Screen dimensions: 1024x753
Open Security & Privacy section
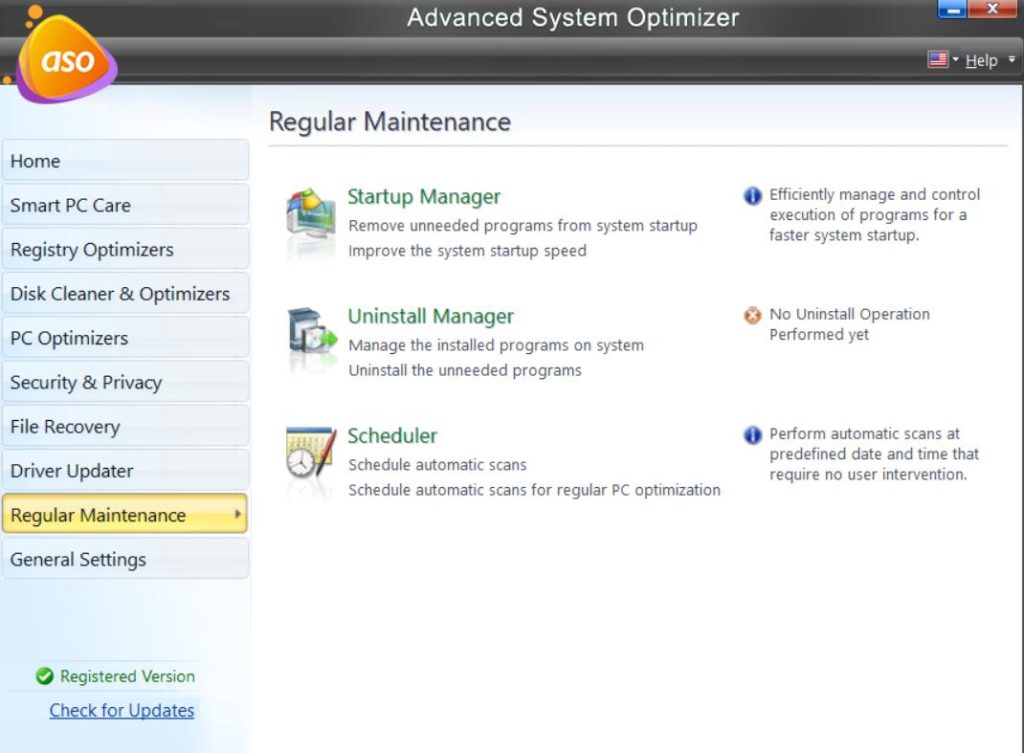coord(125,382)
